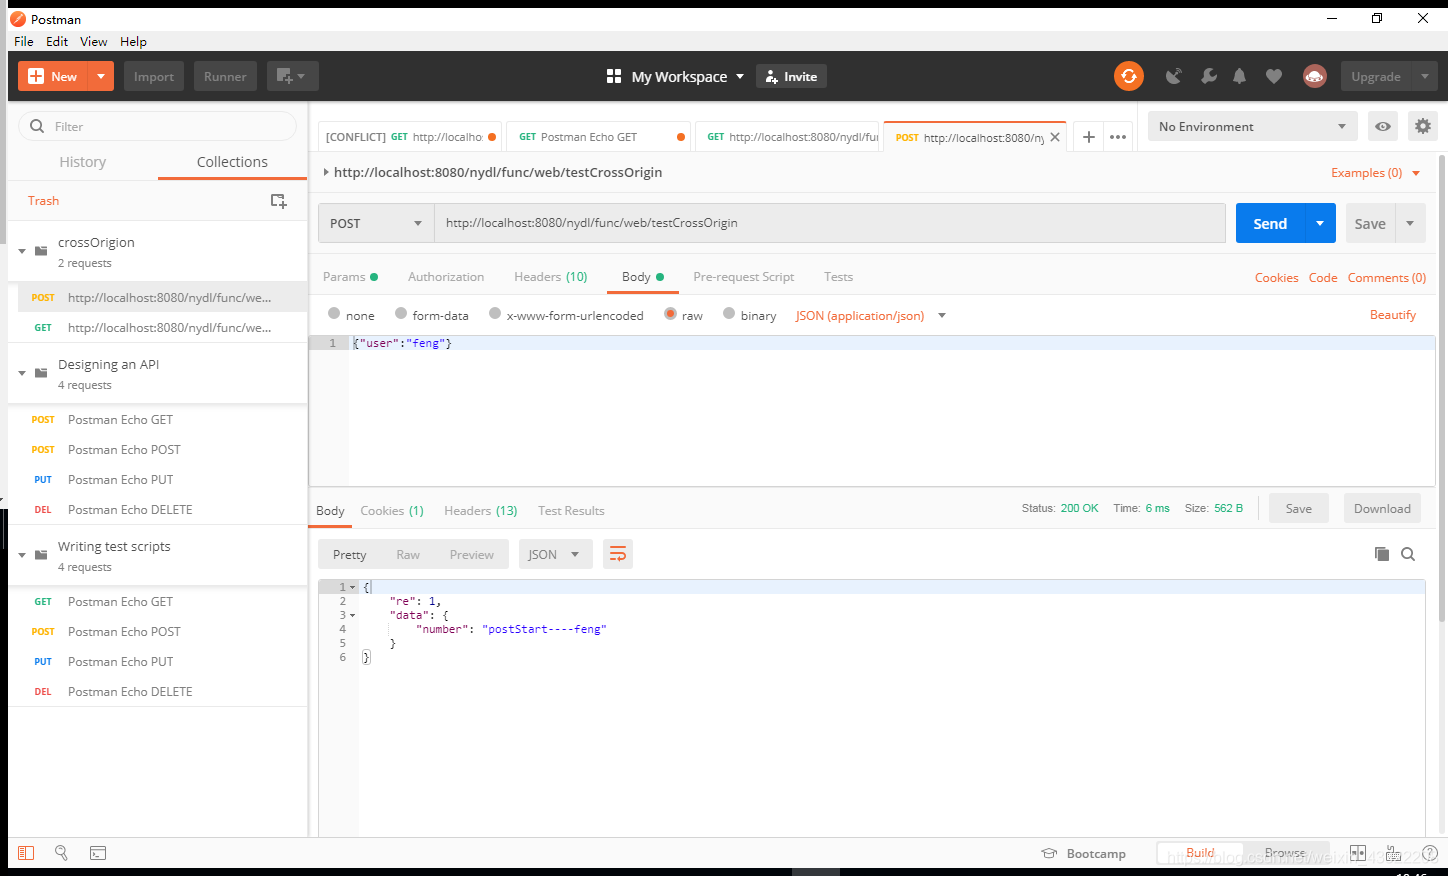The height and width of the screenshot is (876, 1448).
Task: Add a new request tab
Action: point(1089,137)
